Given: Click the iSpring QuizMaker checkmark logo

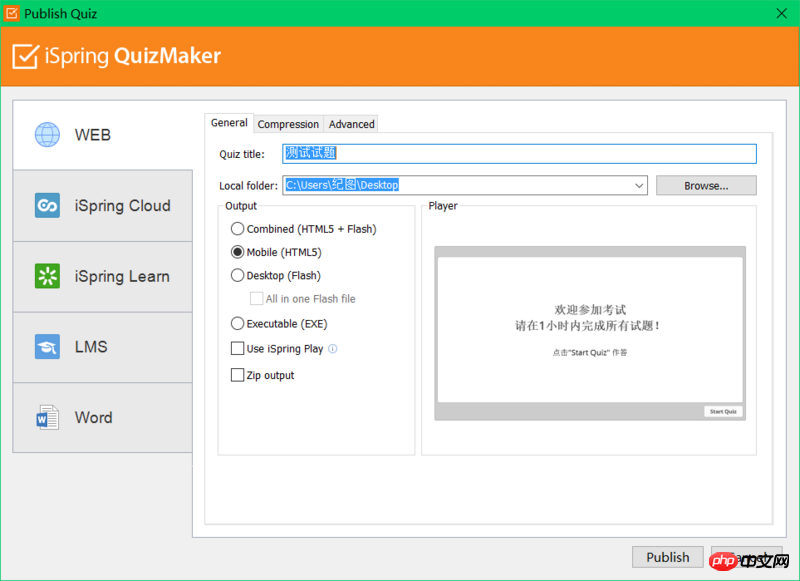Looking at the screenshot, I should click(25, 56).
